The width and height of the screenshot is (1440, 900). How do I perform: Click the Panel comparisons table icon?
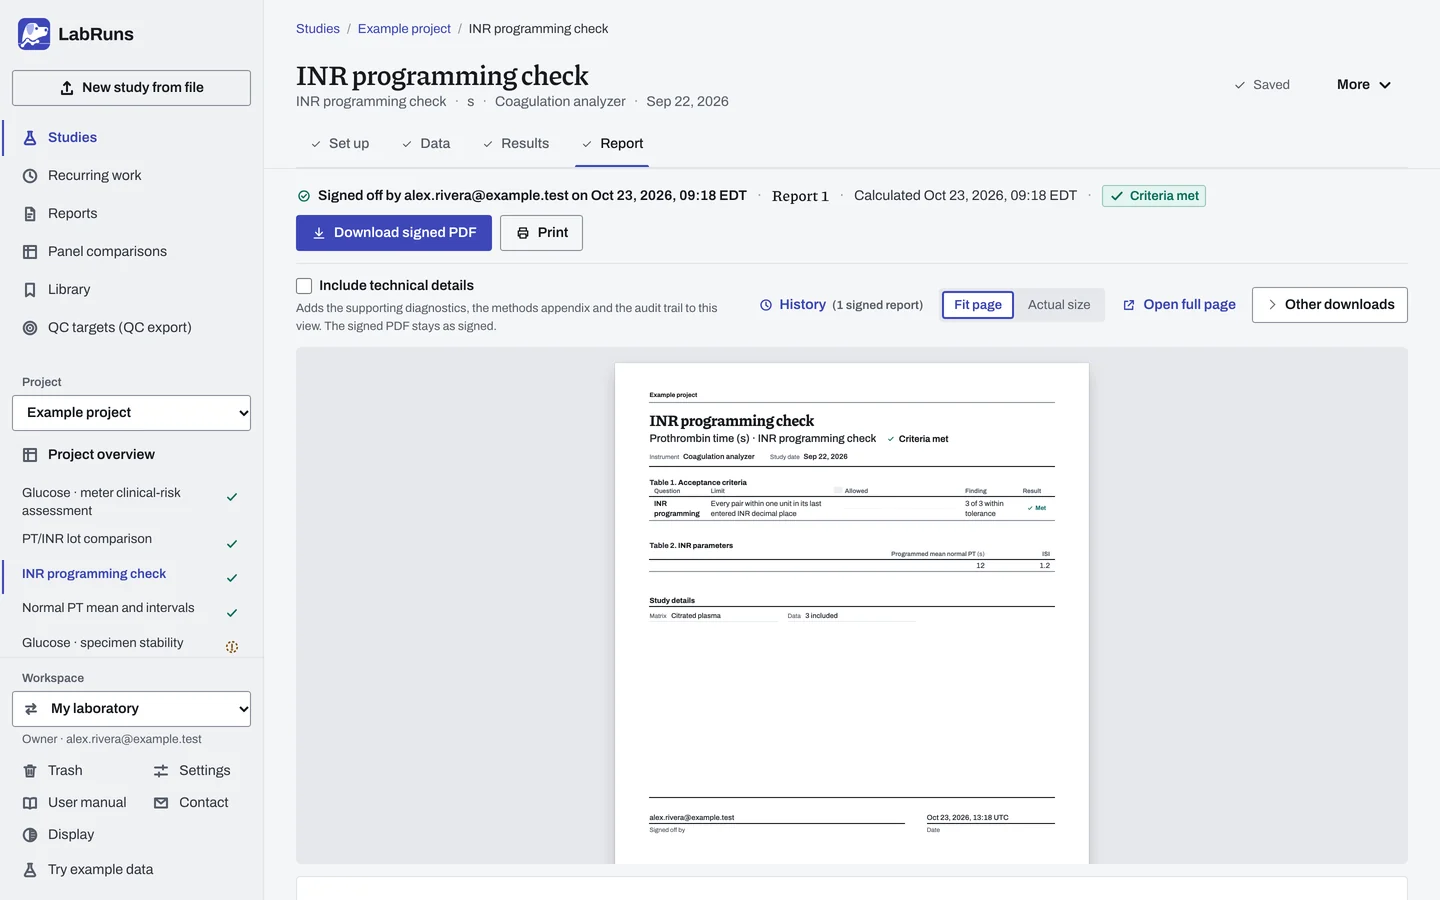coord(30,252)
